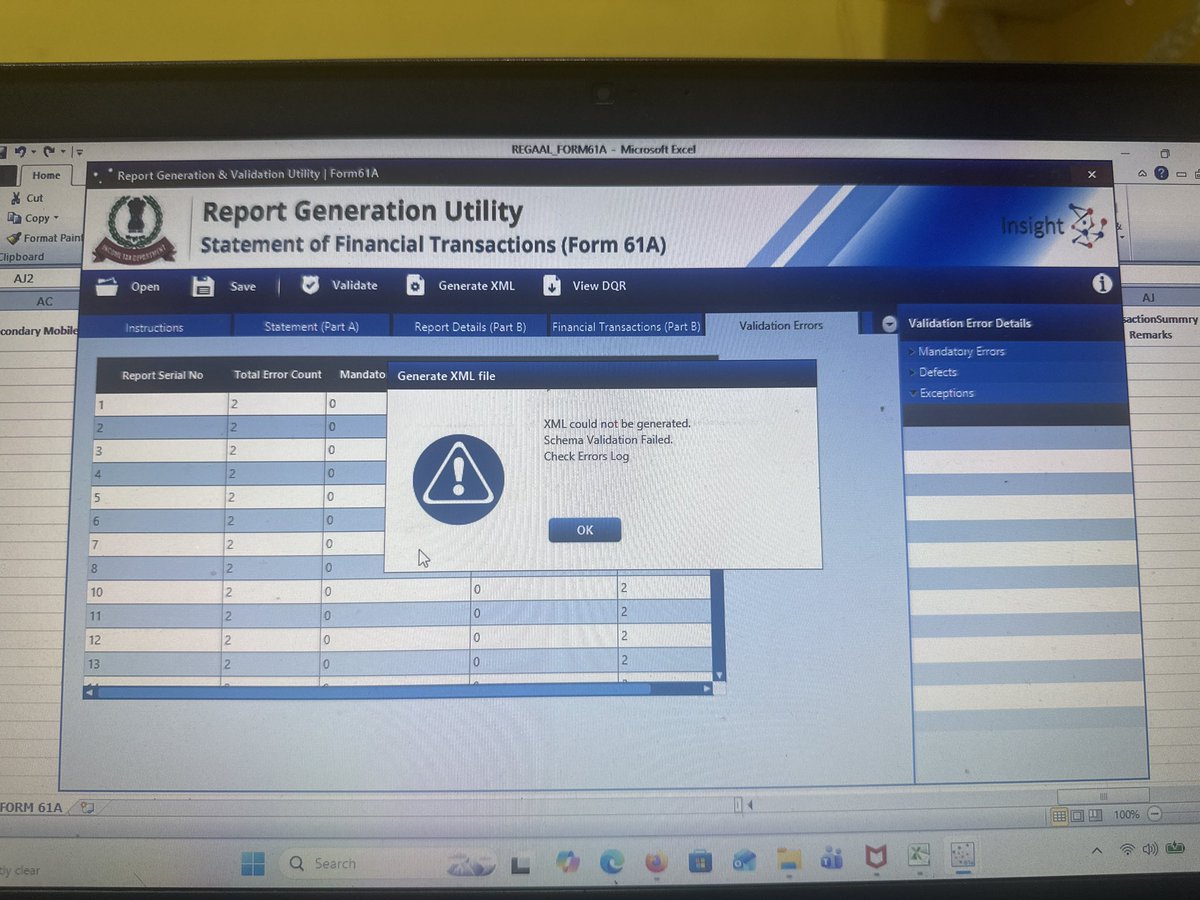Click the Home ribbon tab in Excel
This screenshot has height=900, width=1200.
(47, 175)
